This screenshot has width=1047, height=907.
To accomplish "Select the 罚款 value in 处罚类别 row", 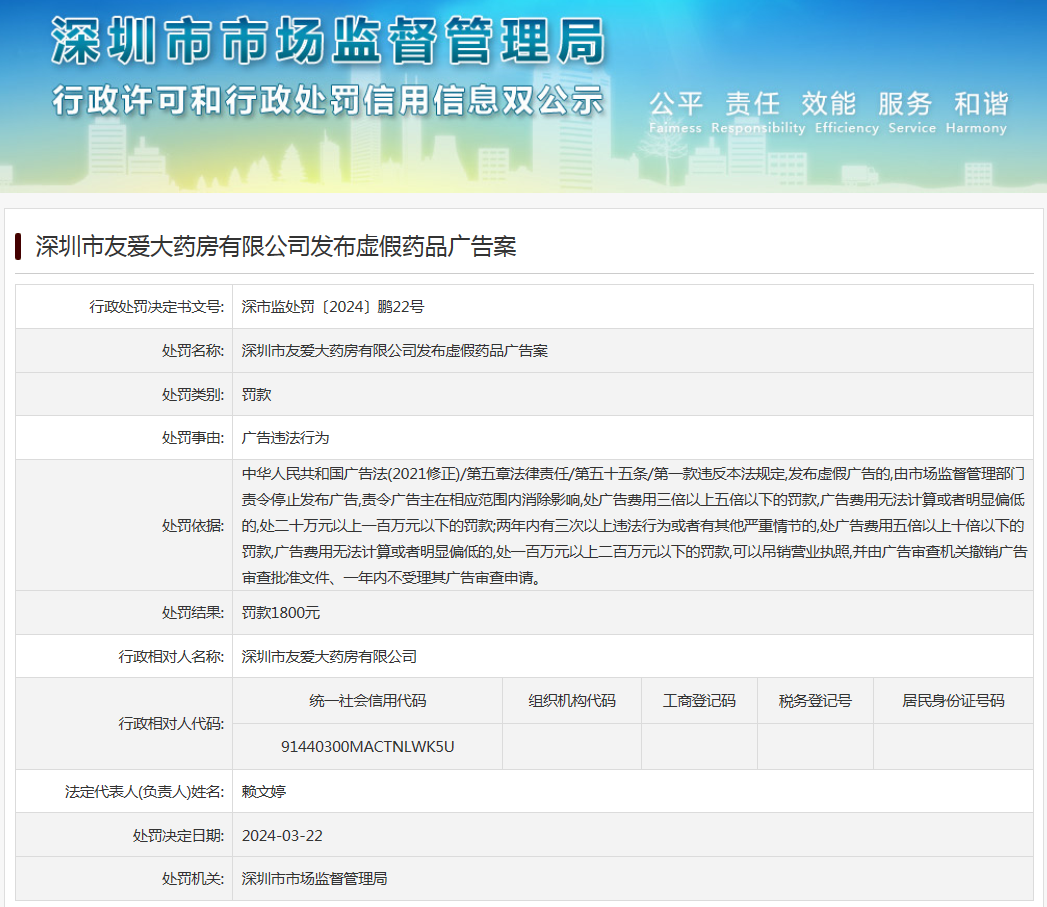I will click(256, 395).
